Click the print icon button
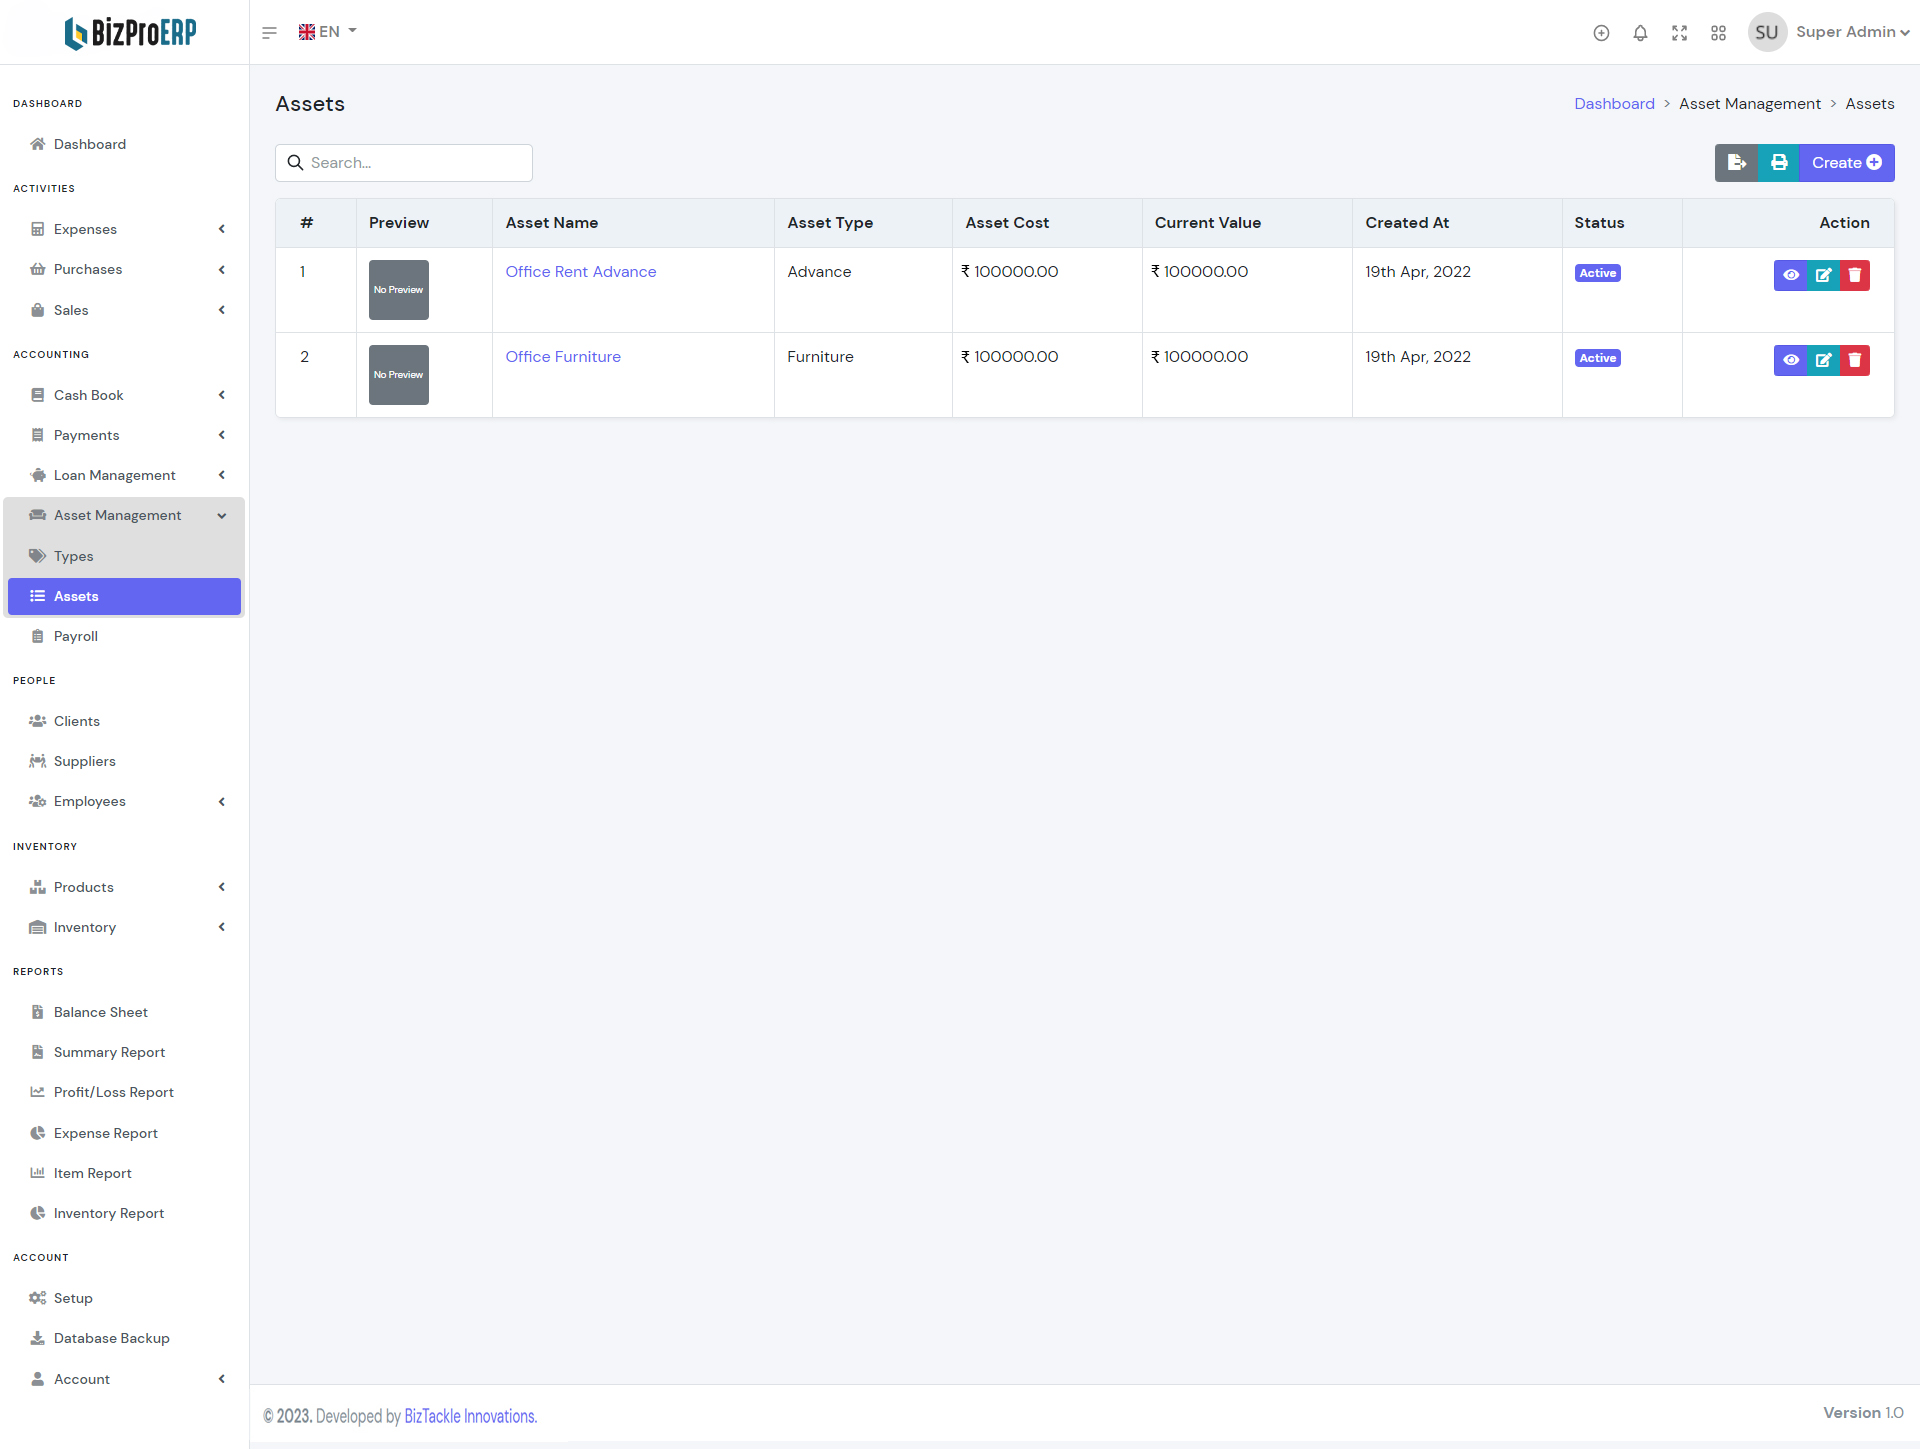 coord(1779,163)
